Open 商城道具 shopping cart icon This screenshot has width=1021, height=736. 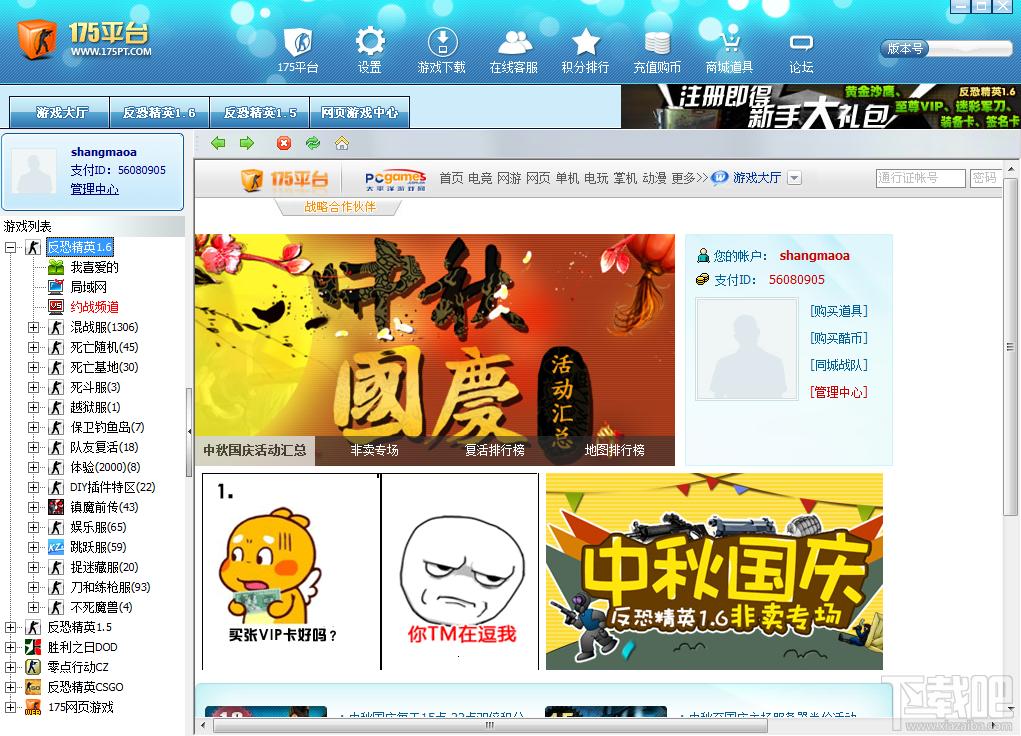pyautogui.click(x=729, y=42)
